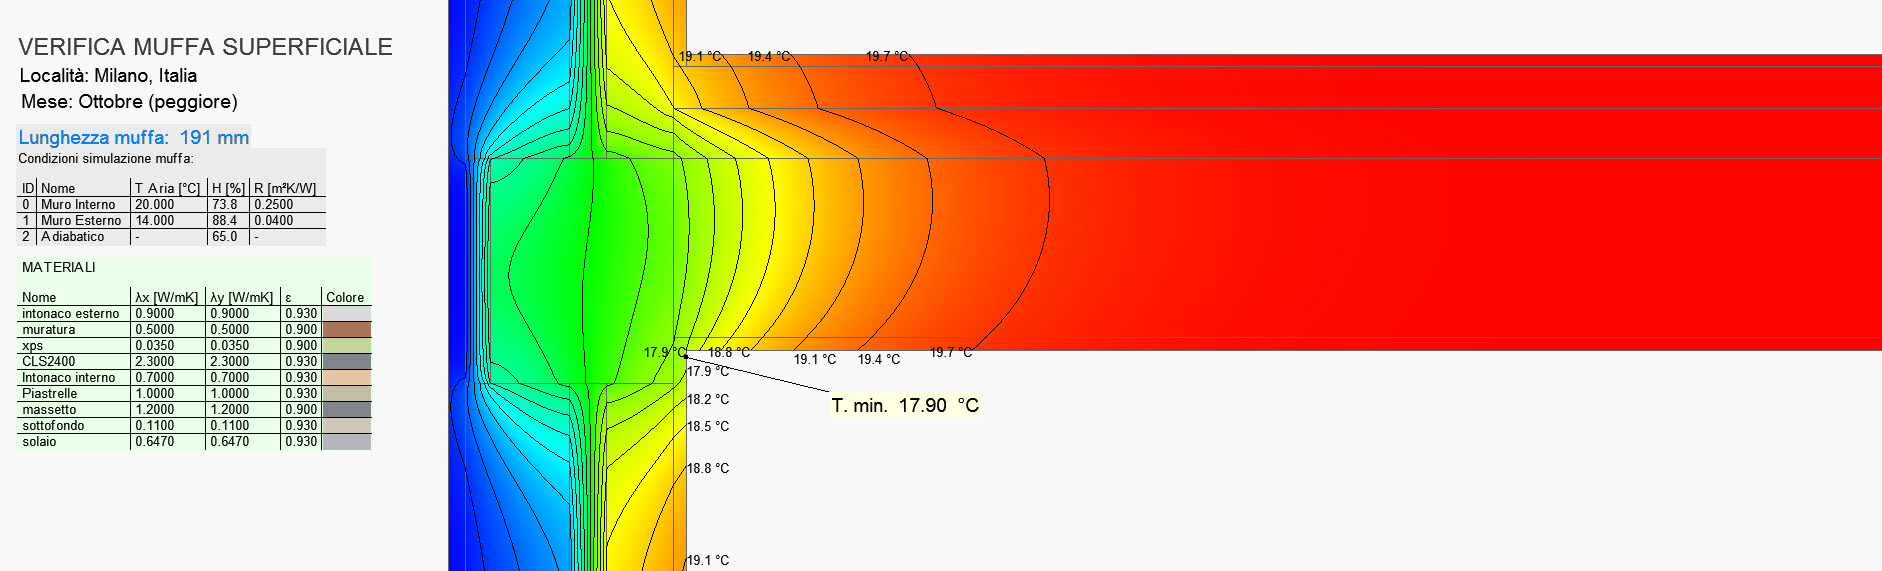
Task: Select the xps green color swatch
Action: (x=346, y=345)
